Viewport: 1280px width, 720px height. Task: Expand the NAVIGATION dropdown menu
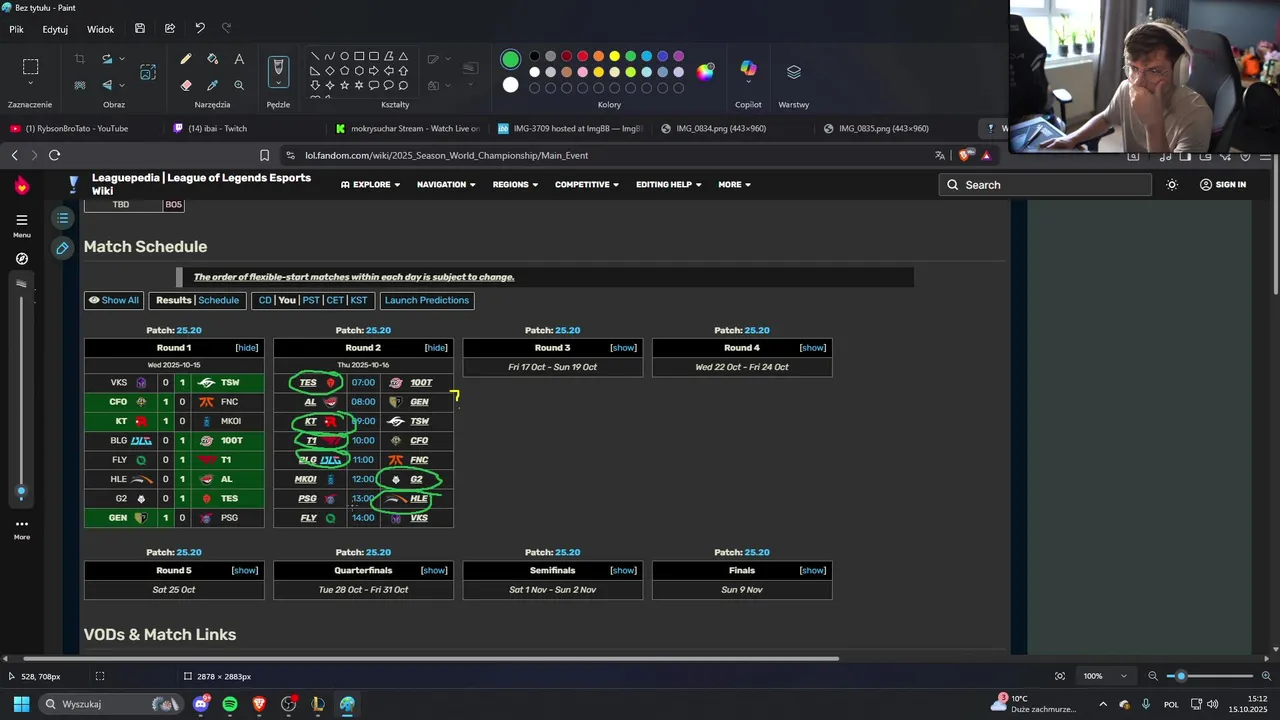(x=446, y=185)
